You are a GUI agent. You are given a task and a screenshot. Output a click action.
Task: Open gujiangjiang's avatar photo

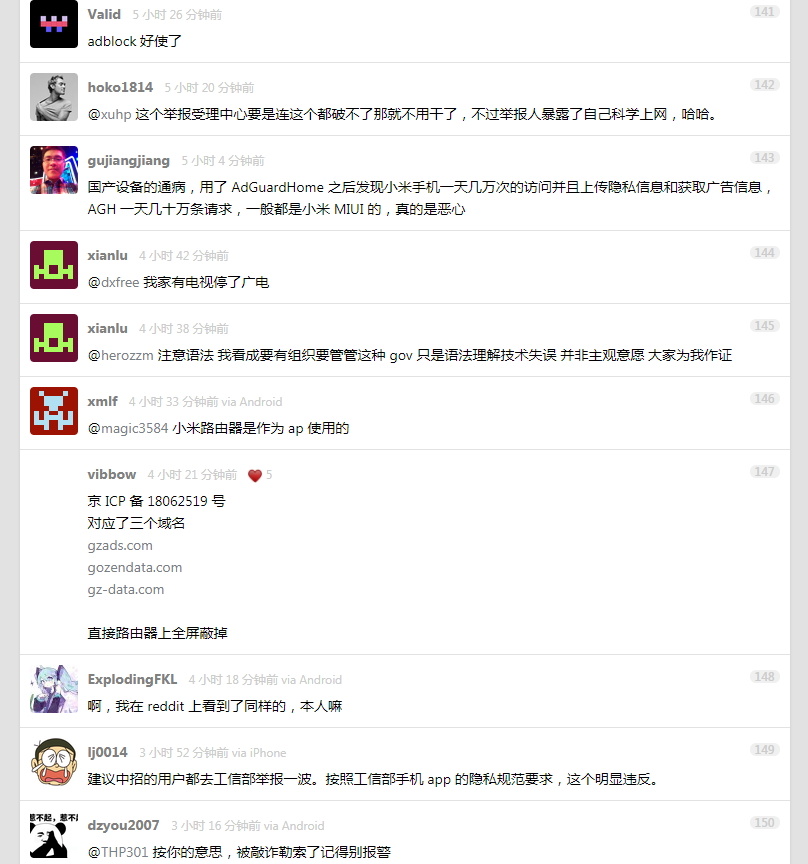tap(53, 170)
